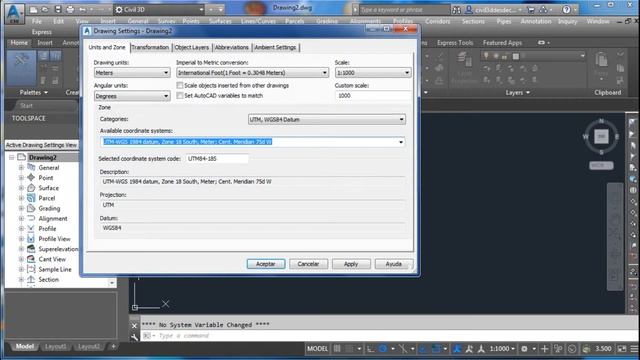
Task: Click the Open file quick-access icon
Action: [45, 9]
